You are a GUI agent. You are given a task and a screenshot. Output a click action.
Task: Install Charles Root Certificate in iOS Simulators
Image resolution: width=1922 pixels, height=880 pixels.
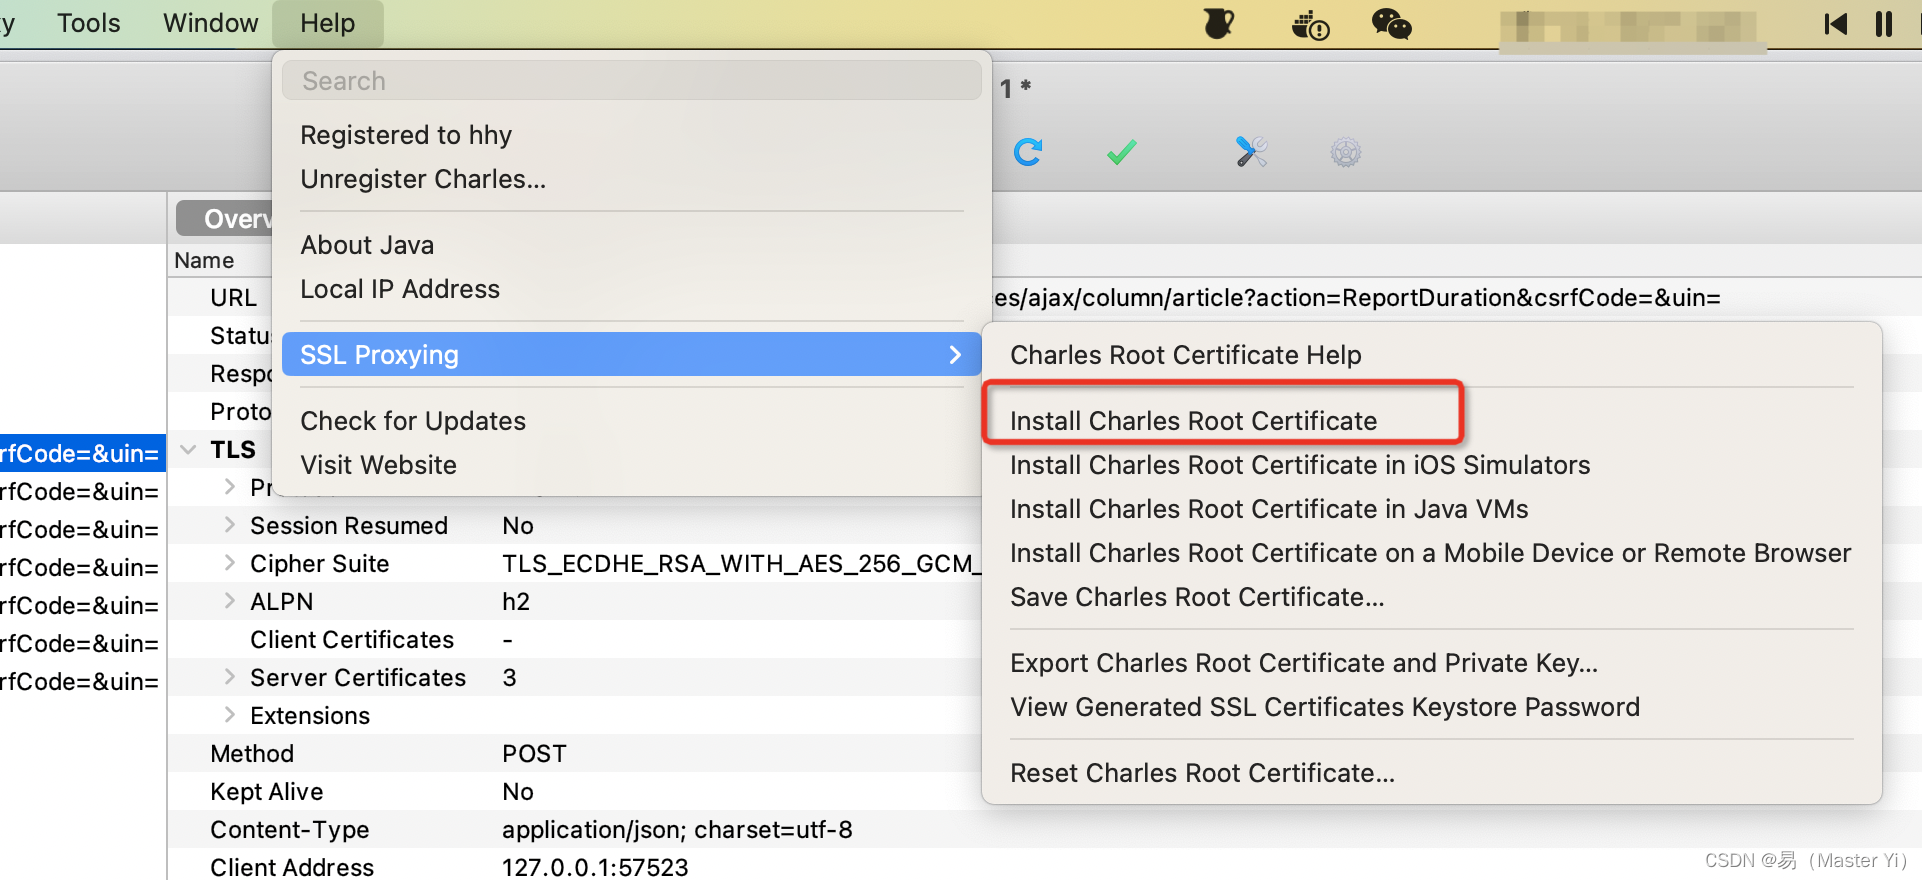point(1432,465)
